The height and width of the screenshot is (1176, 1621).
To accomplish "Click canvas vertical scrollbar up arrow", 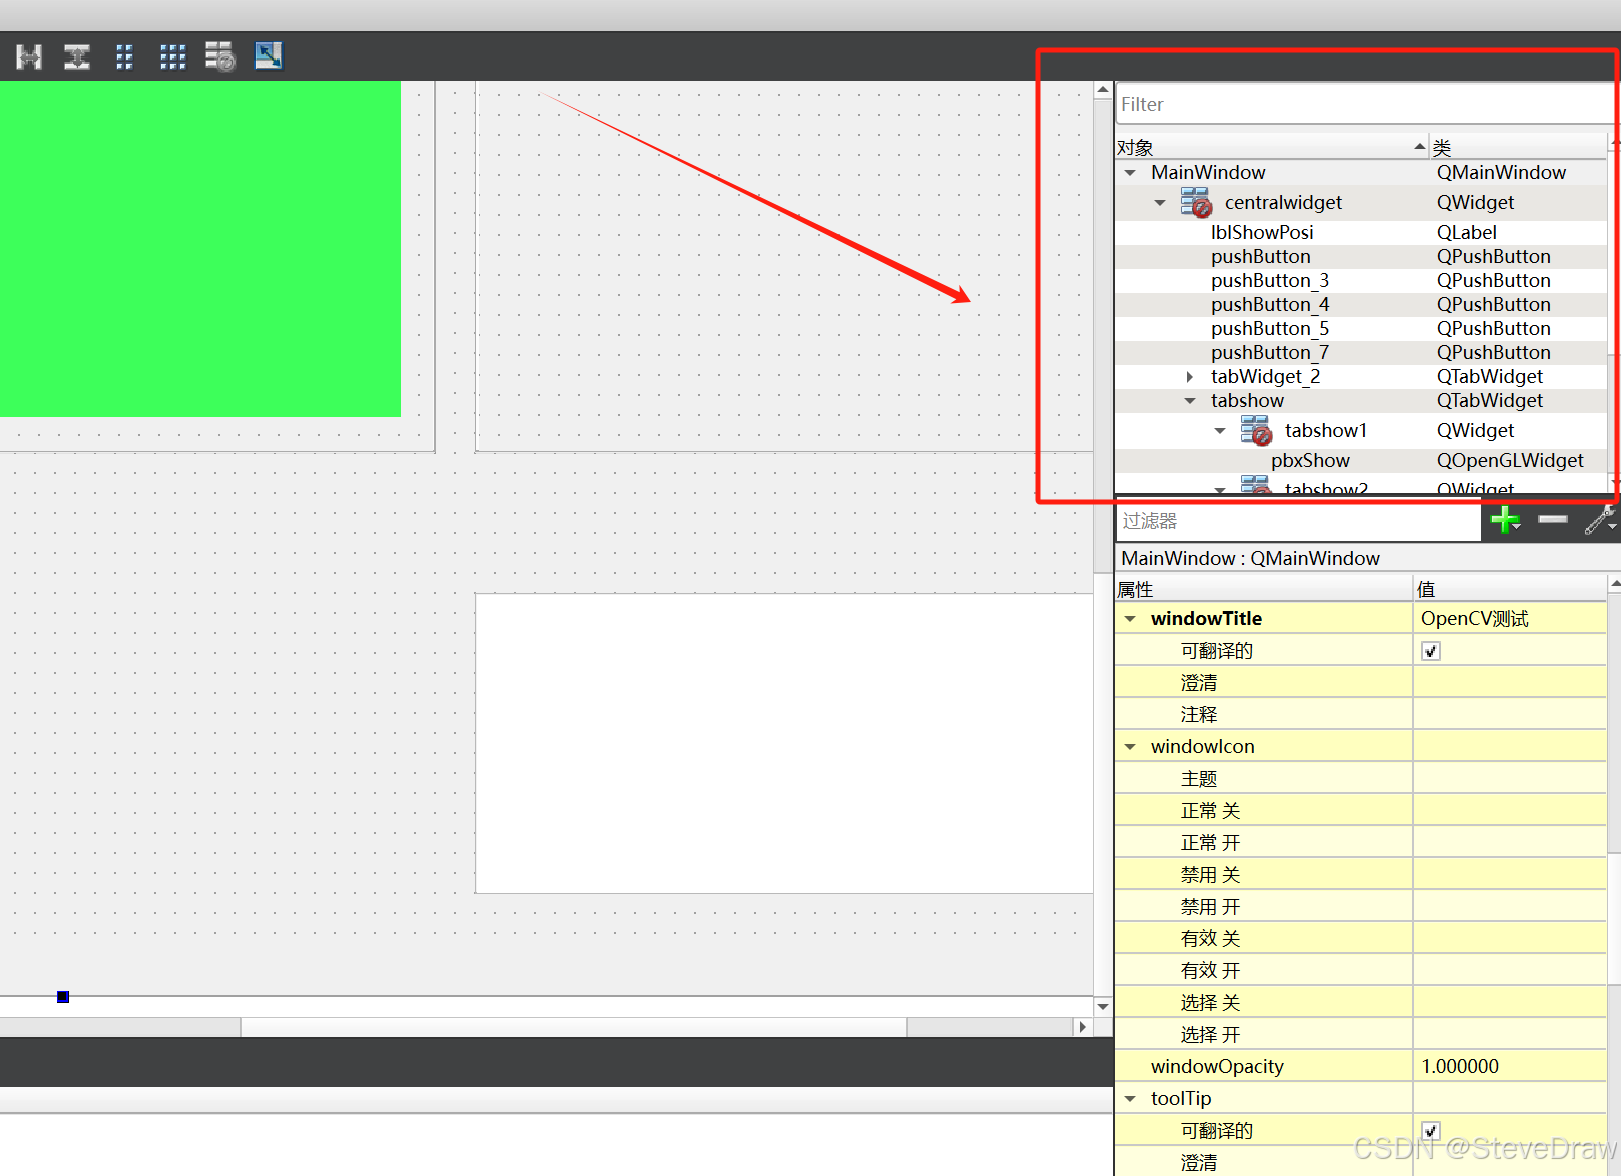I will pos(1103,90).
